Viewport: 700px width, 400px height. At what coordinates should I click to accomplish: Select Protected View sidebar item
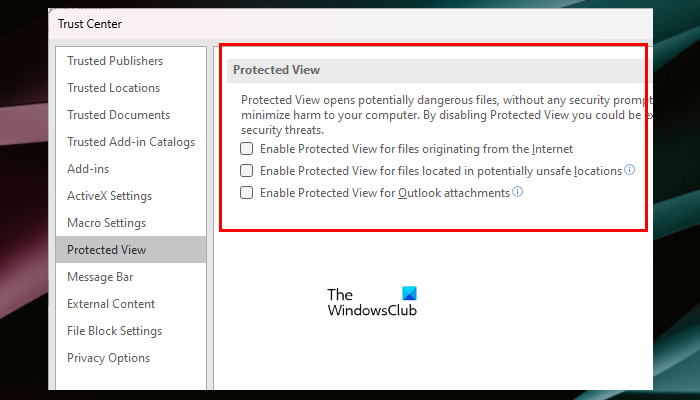click(x=106, y=250)
